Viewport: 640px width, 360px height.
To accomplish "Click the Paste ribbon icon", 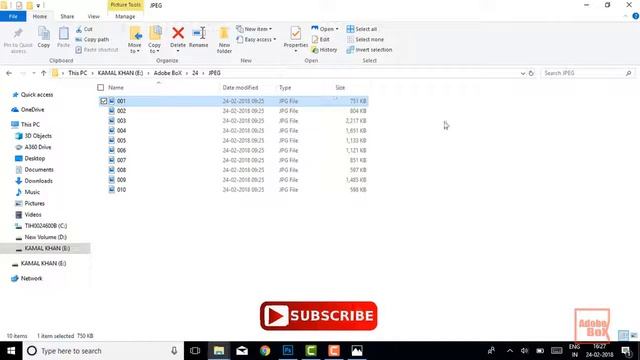I will (x=63, y=33).
